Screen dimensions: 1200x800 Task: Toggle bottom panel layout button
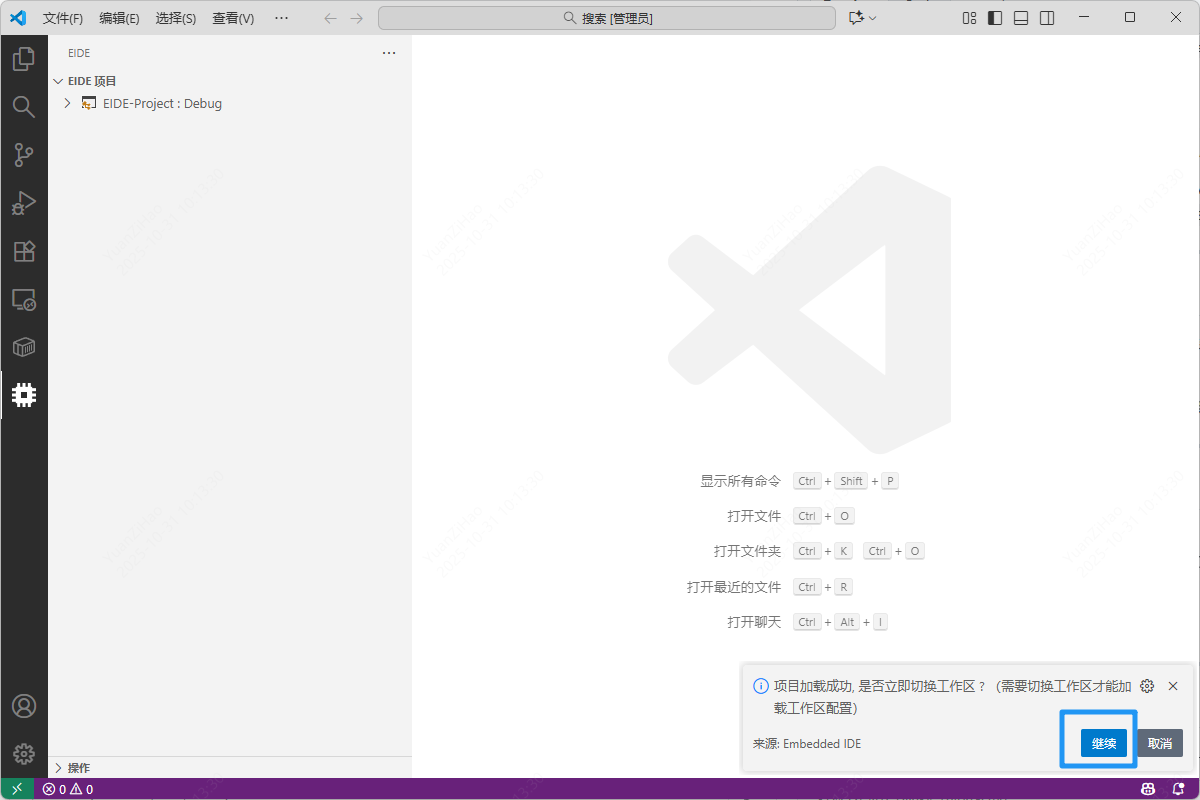point(1021,18)
